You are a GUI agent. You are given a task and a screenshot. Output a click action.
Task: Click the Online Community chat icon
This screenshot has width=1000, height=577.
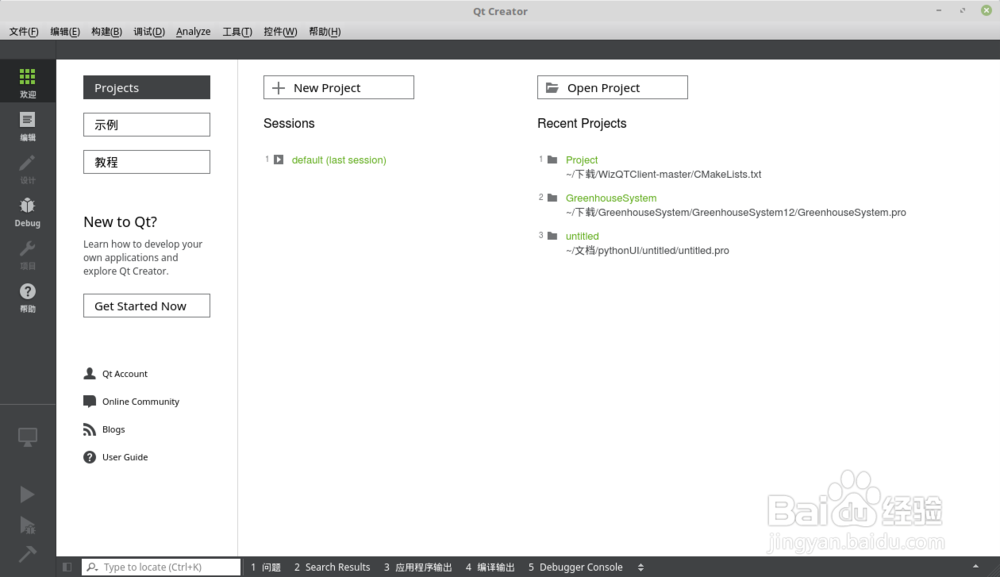[x=89, y=401]
